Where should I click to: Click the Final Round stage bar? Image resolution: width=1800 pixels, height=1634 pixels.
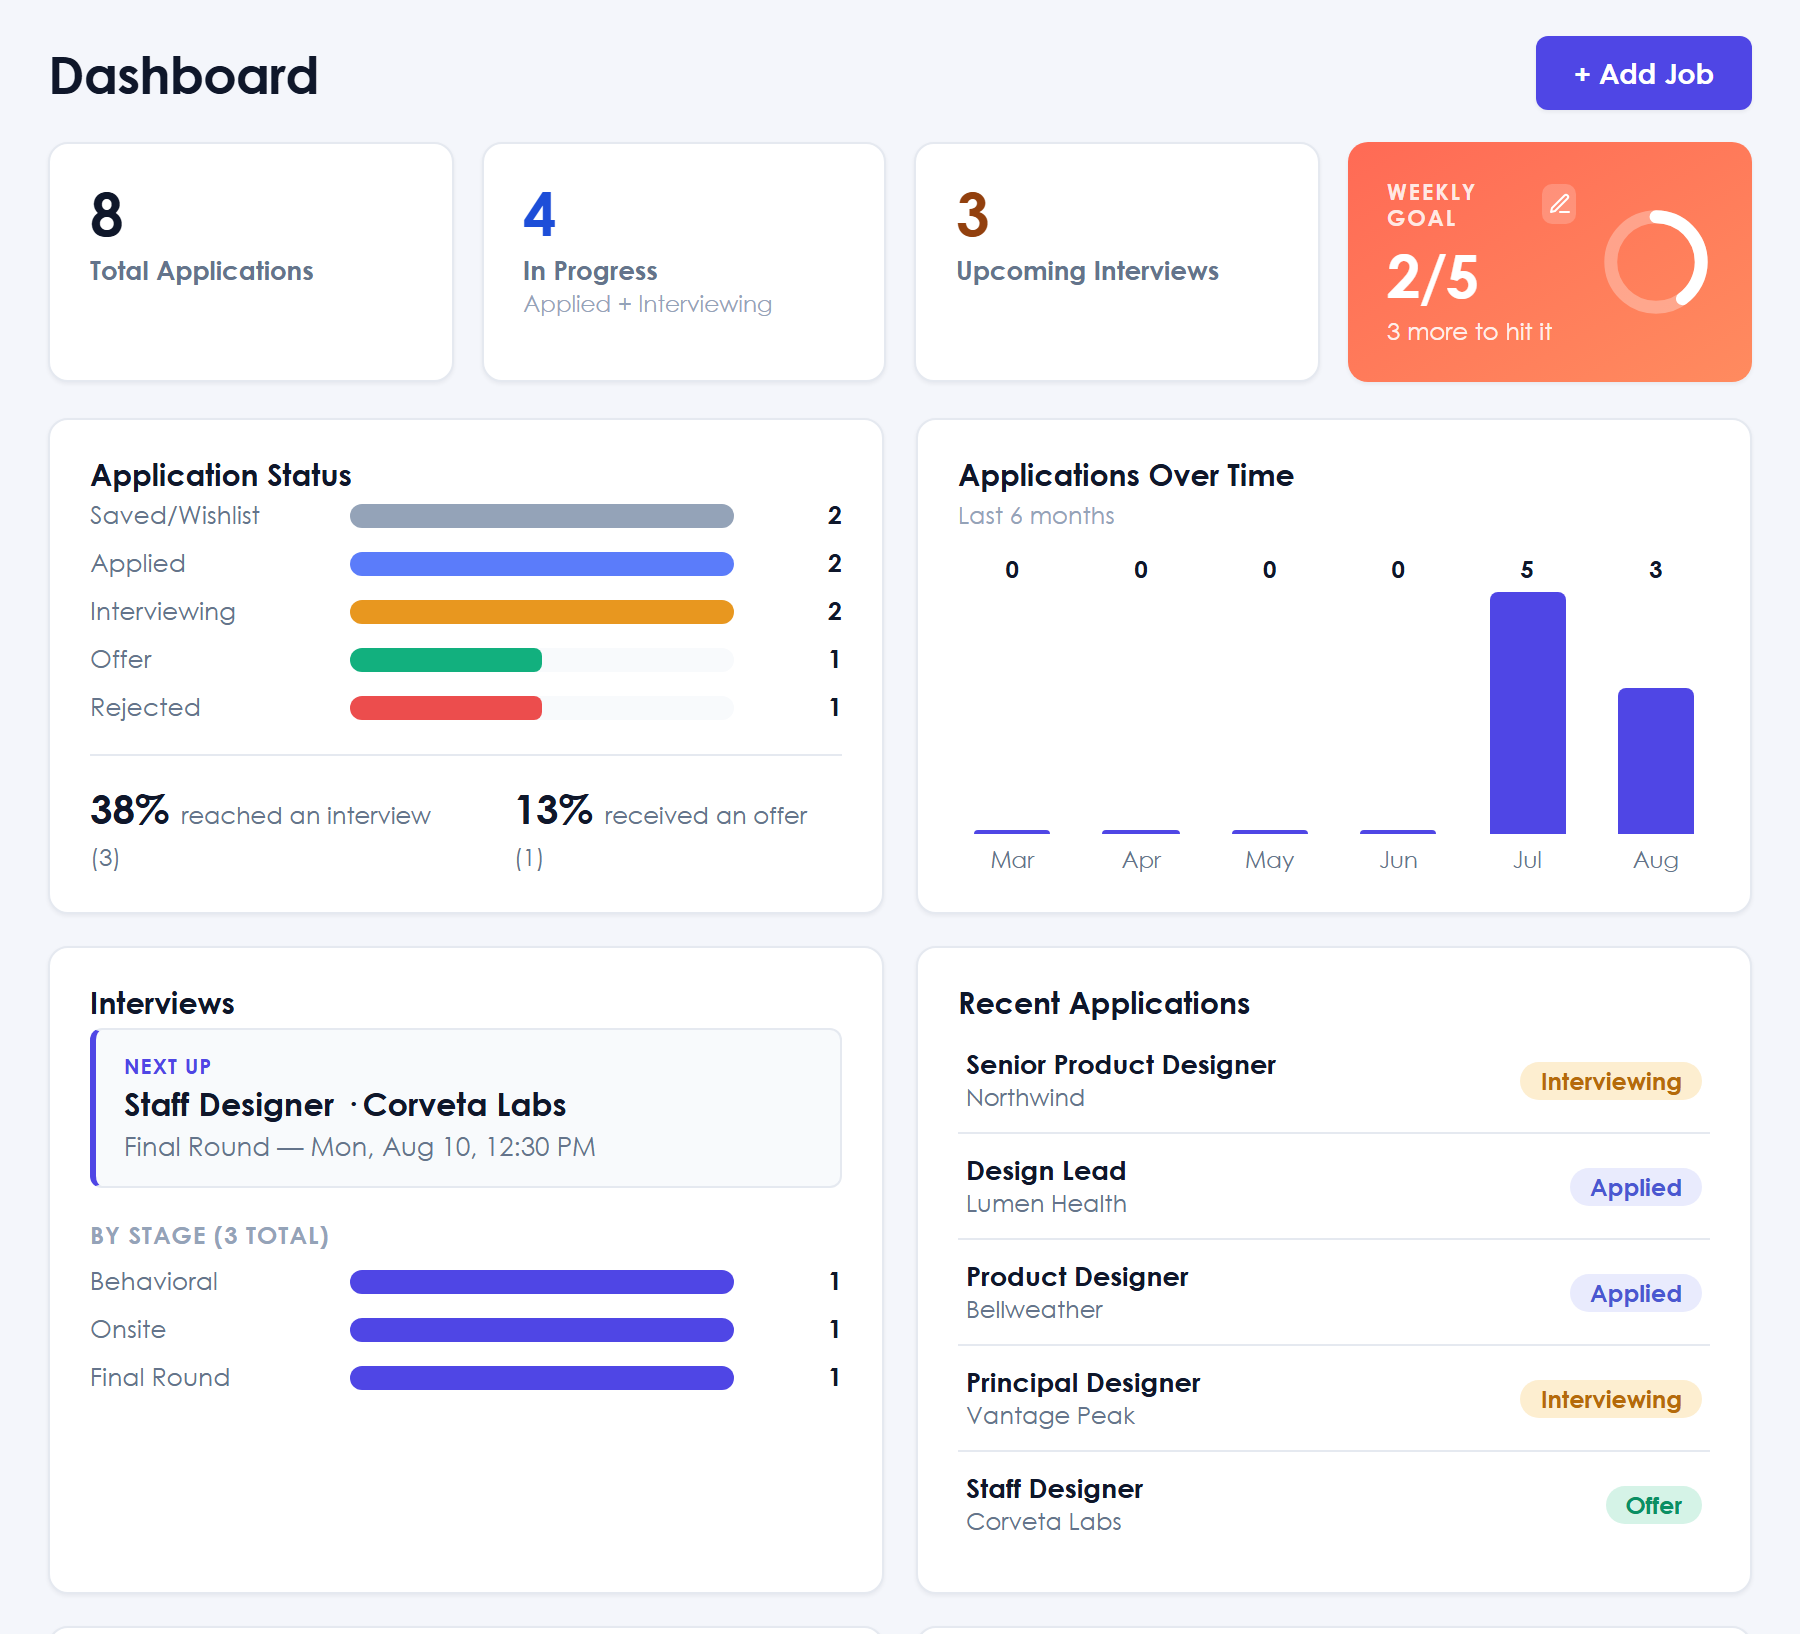tap(542, 1378)
